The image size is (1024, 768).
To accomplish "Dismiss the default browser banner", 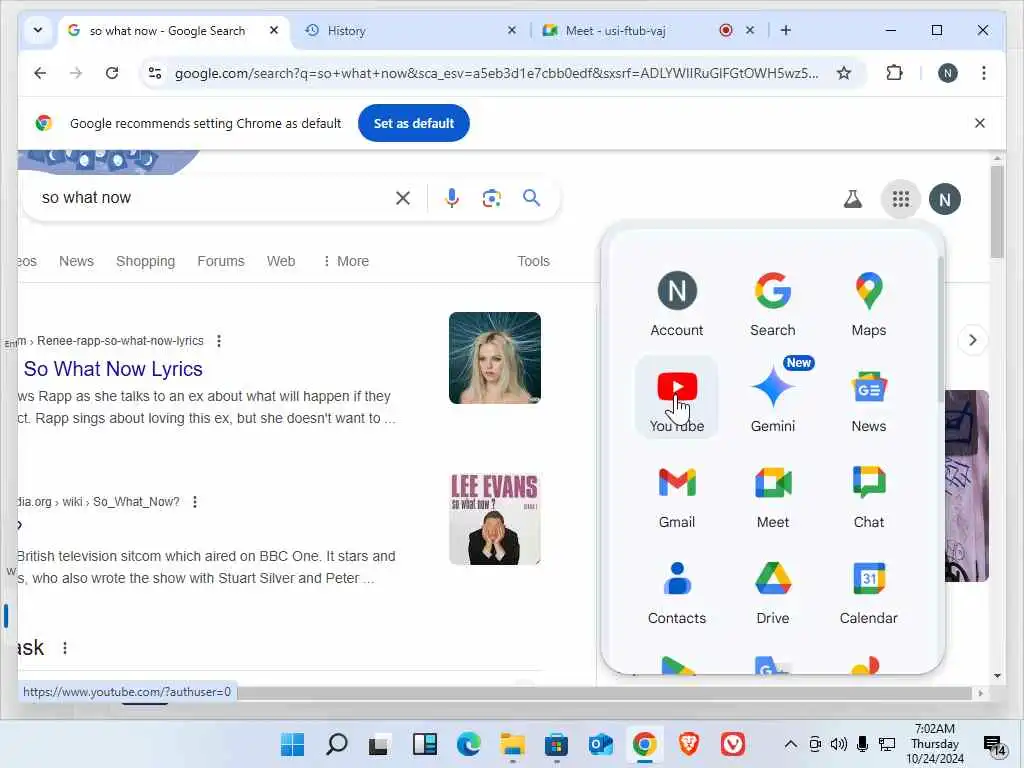I will point(980,123).
